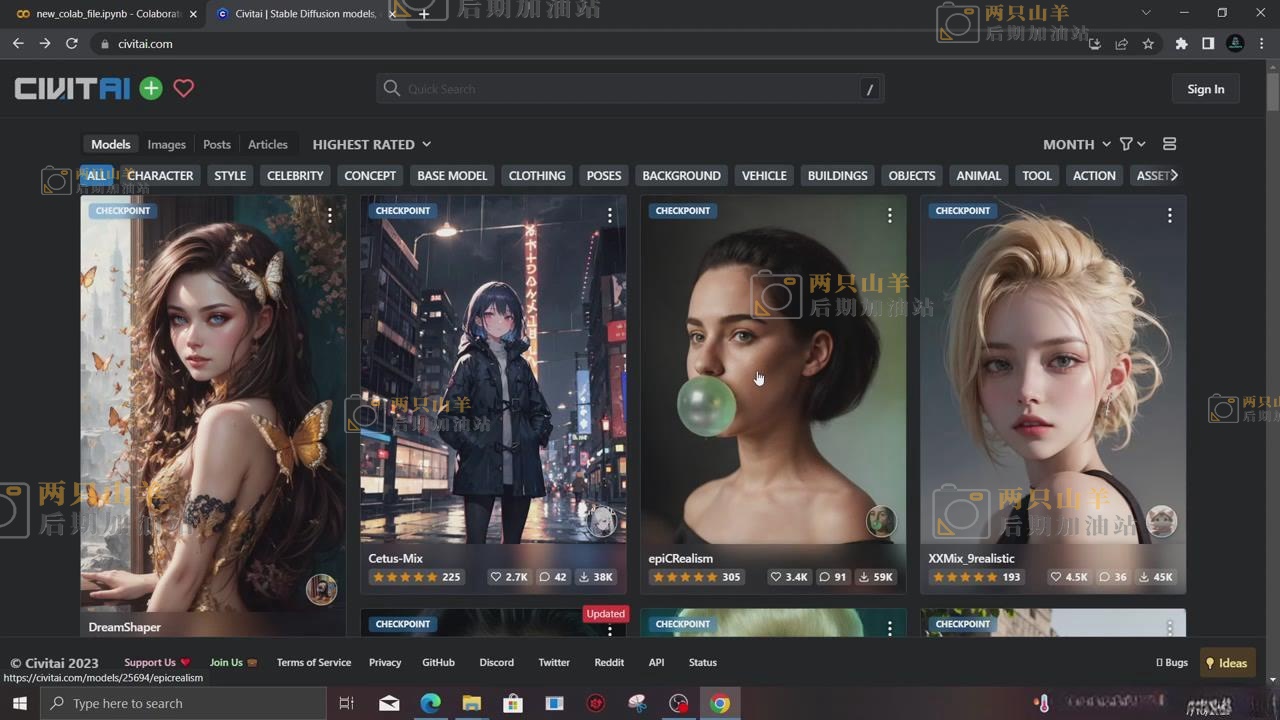Toggle the CHARACTER category filter
Image resolution: width=1280 pixels, height=720 pixels.
pos(160,175)
